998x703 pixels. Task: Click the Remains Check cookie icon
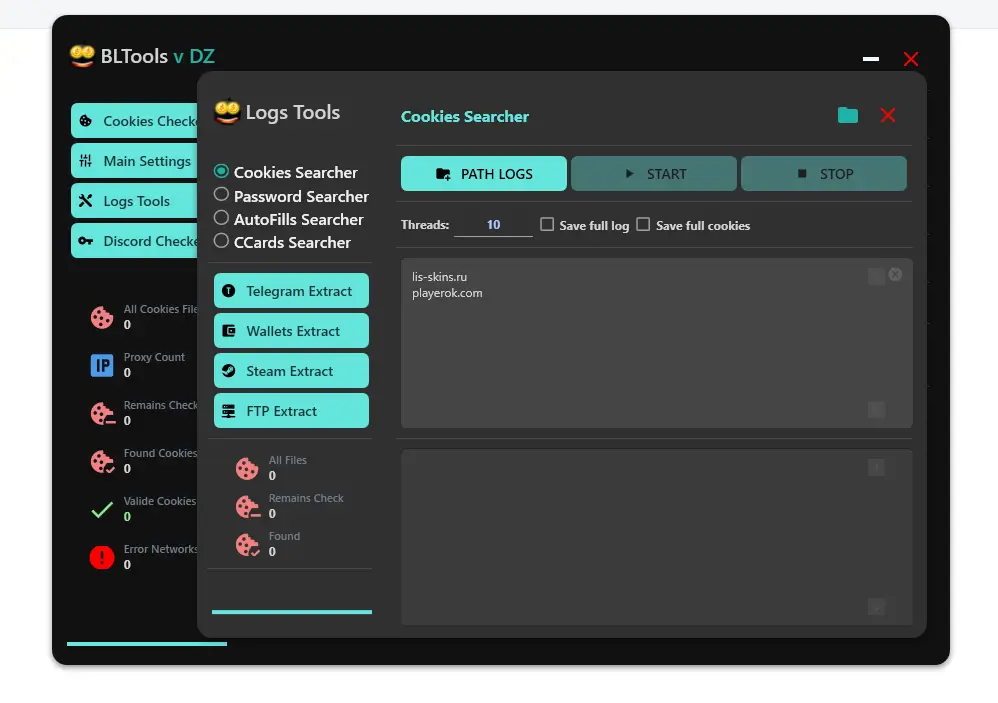(x=101, y=413)
